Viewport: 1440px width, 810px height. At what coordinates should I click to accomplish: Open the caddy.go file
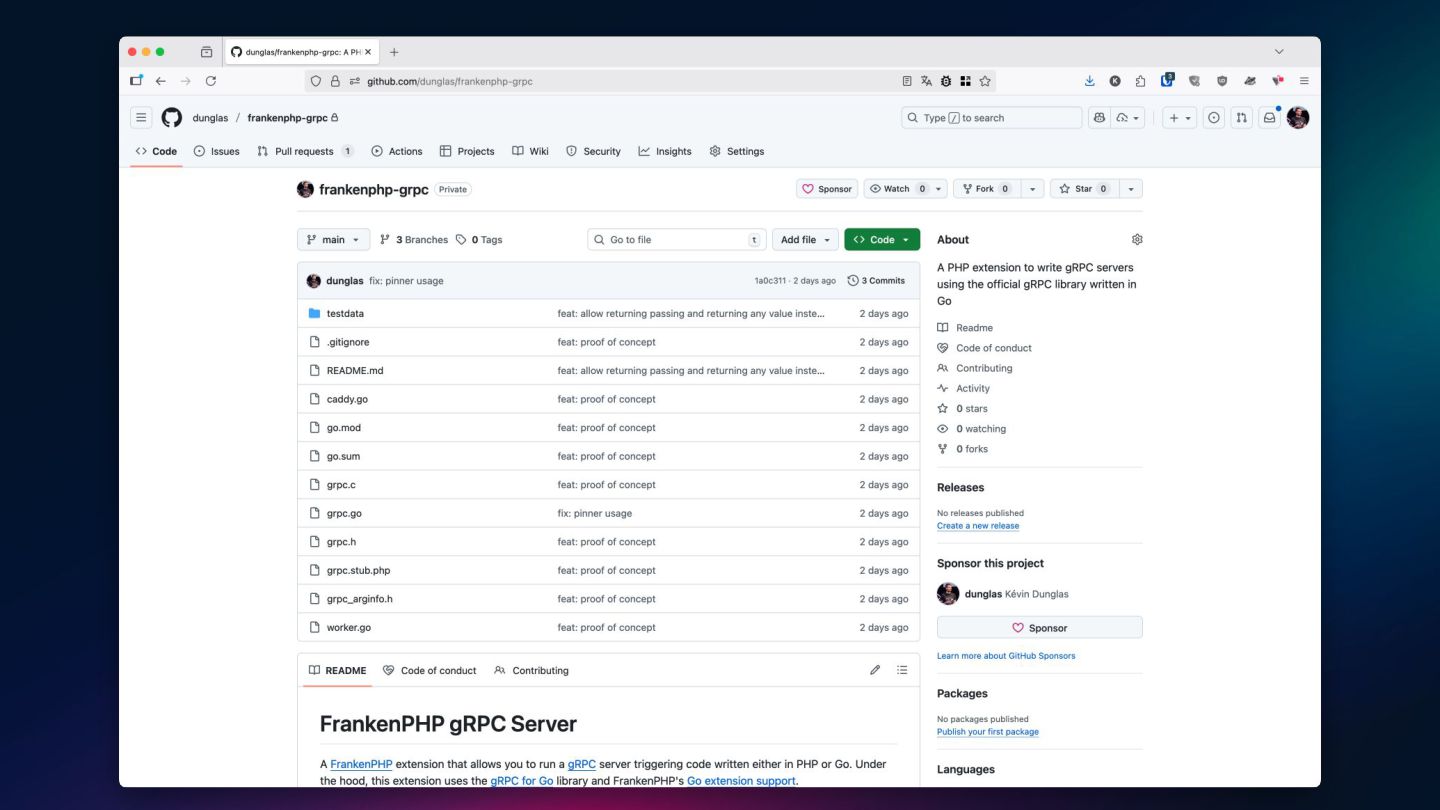pos(347,399)
